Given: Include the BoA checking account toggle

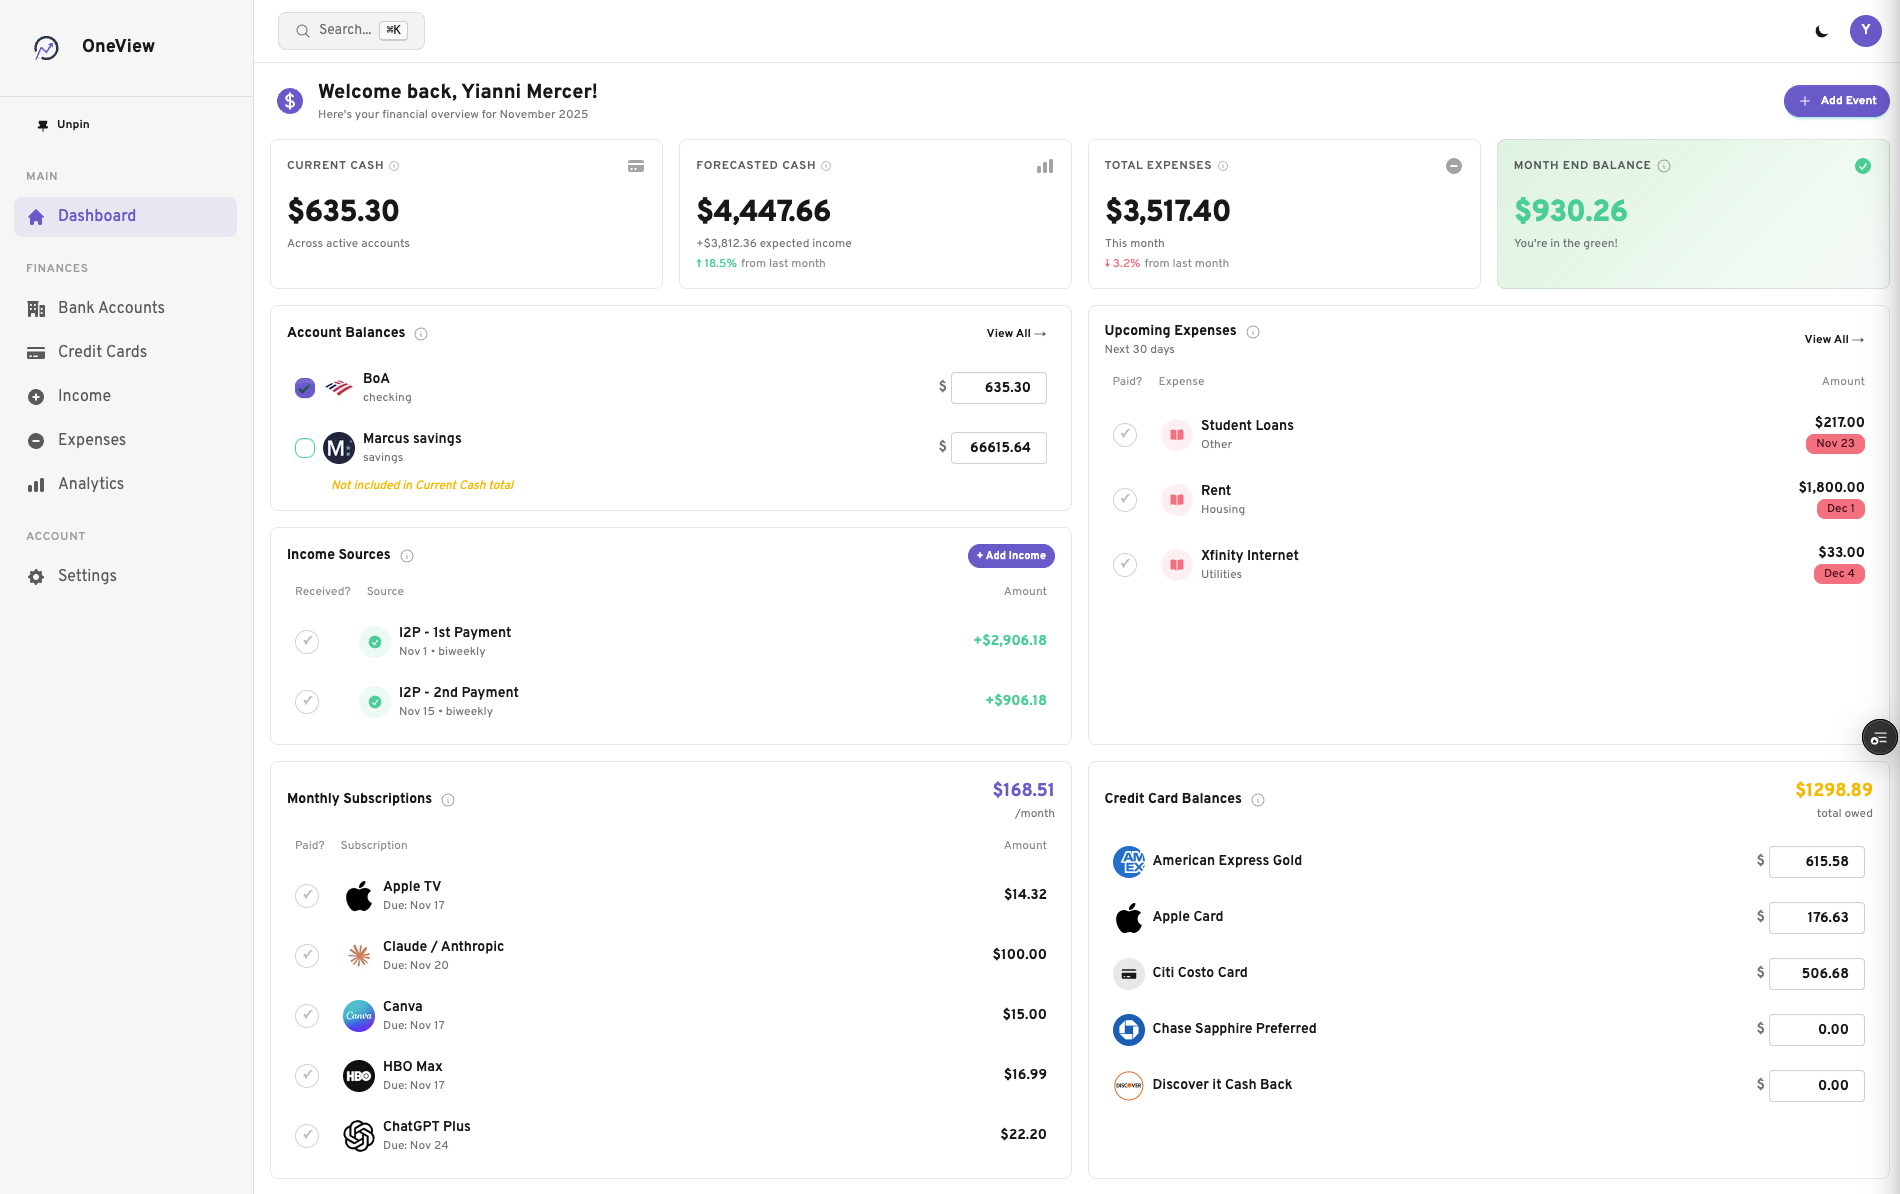Looking at the screenshot, I should pyautogui.click(x=305, y=388).
